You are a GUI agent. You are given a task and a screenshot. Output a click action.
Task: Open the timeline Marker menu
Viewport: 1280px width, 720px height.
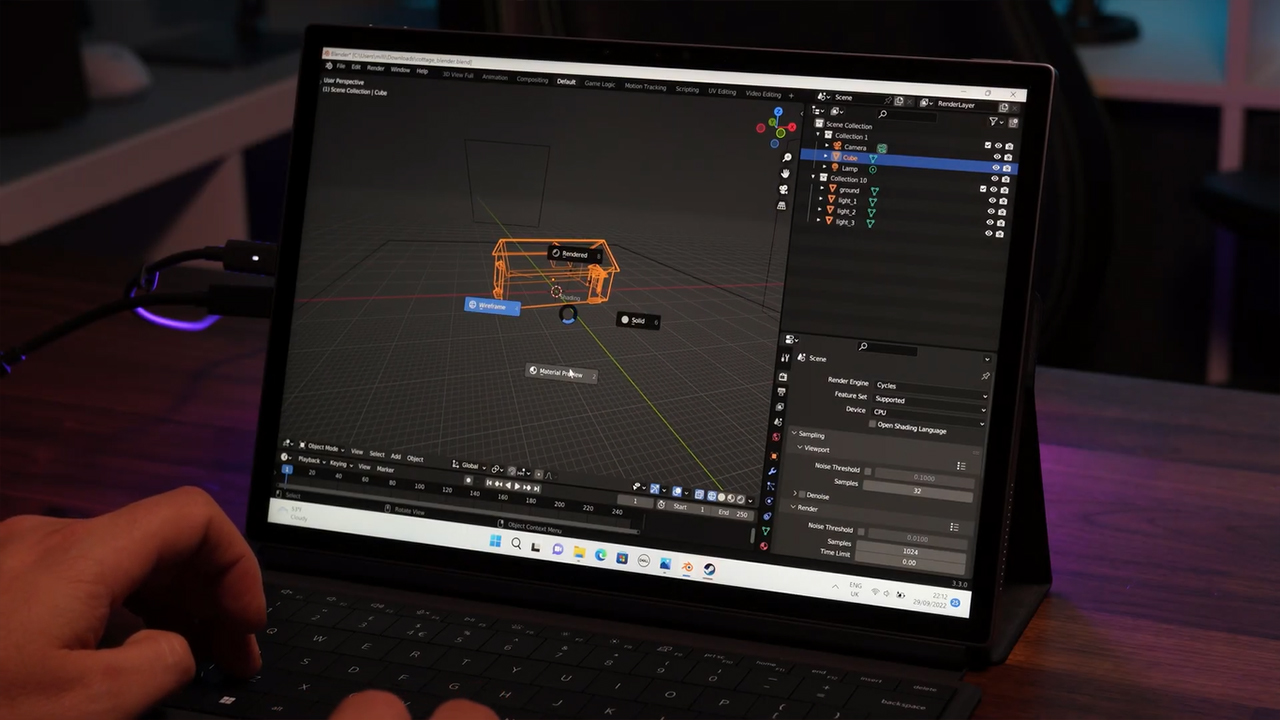(x=385, y=469)
